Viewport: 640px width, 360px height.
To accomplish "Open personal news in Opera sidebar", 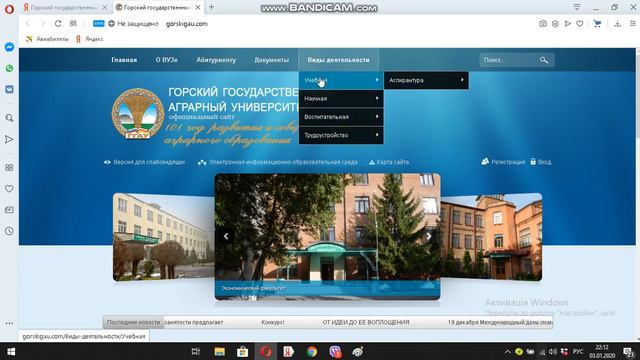I will (x=9, y=210).
